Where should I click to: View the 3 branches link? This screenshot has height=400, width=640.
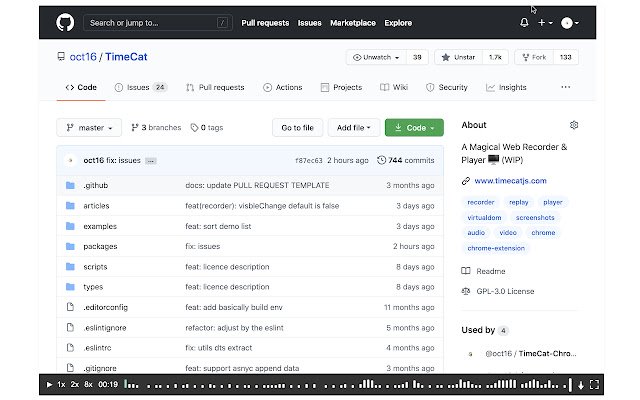click(156, 128)
